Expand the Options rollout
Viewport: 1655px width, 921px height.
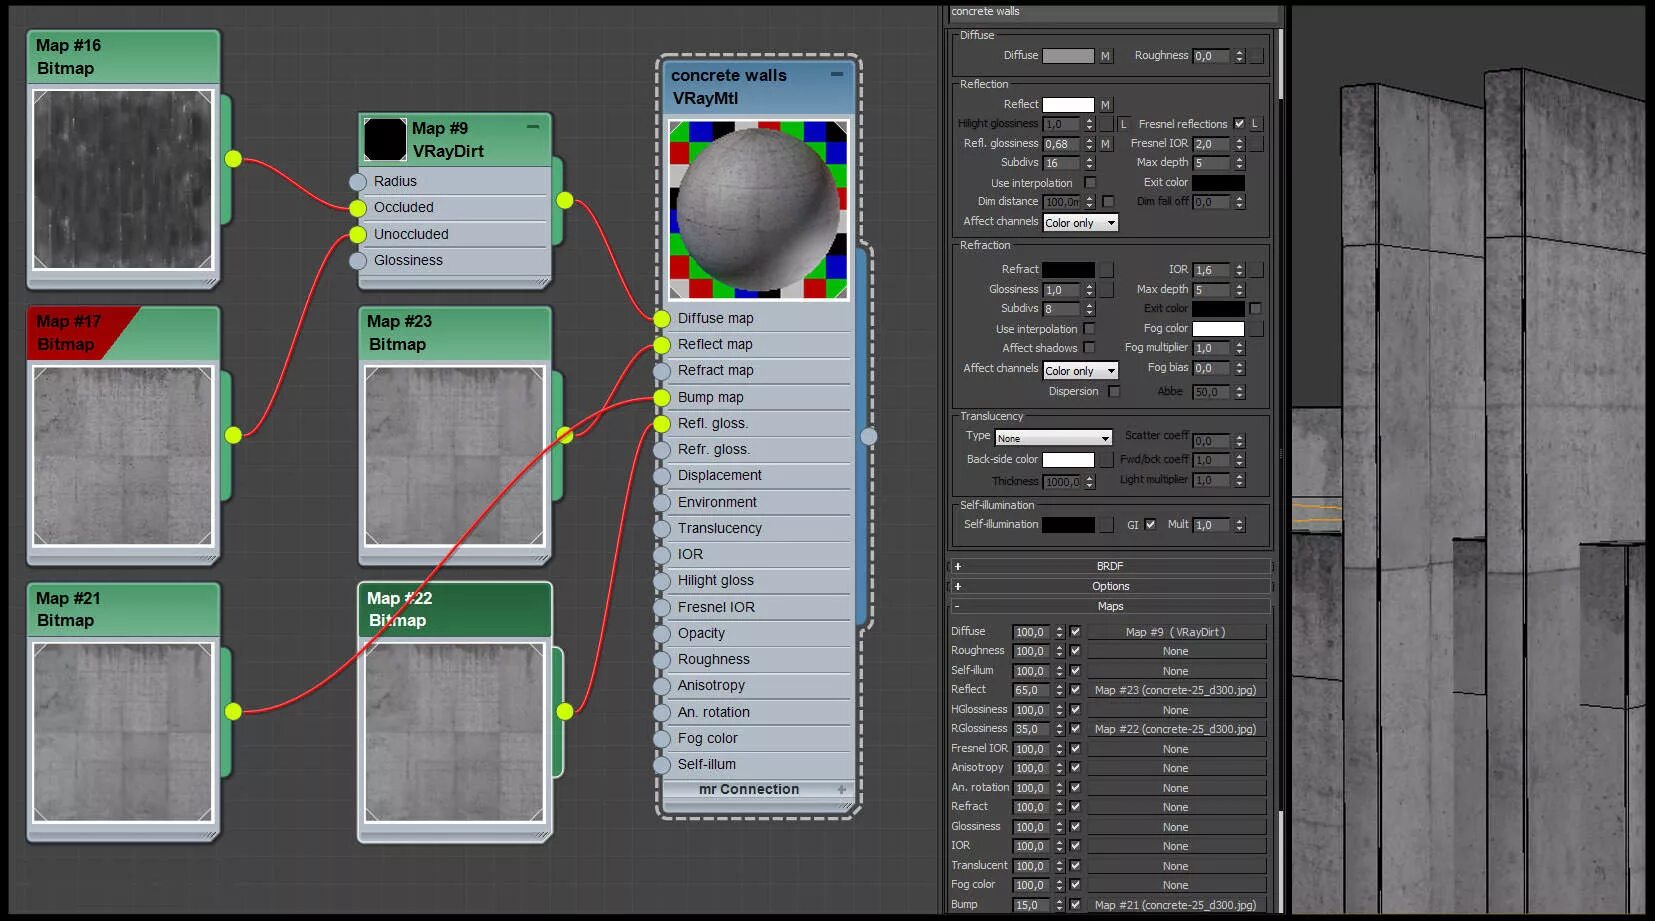tap(1110, 587)
